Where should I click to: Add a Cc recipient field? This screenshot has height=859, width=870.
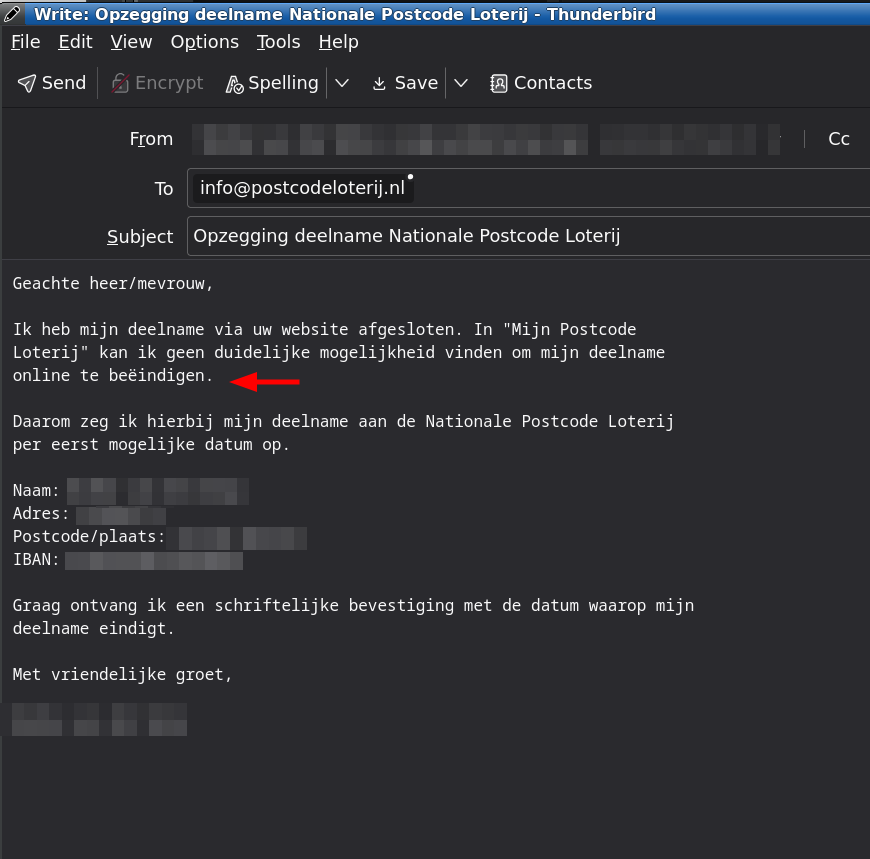839,139
